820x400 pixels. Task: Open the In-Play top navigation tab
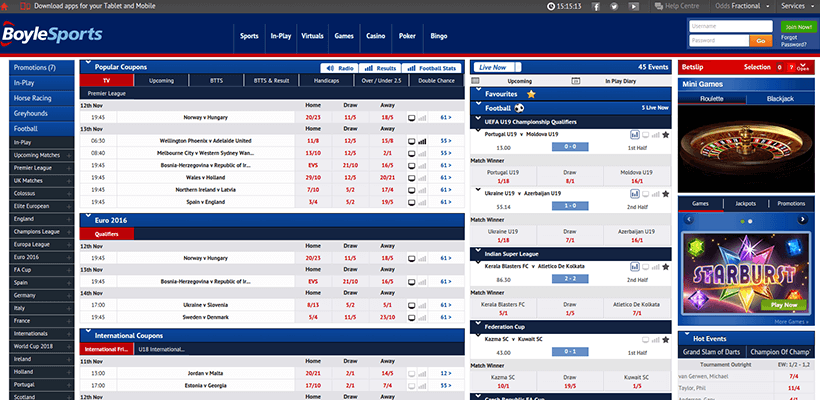pos(281,36)
